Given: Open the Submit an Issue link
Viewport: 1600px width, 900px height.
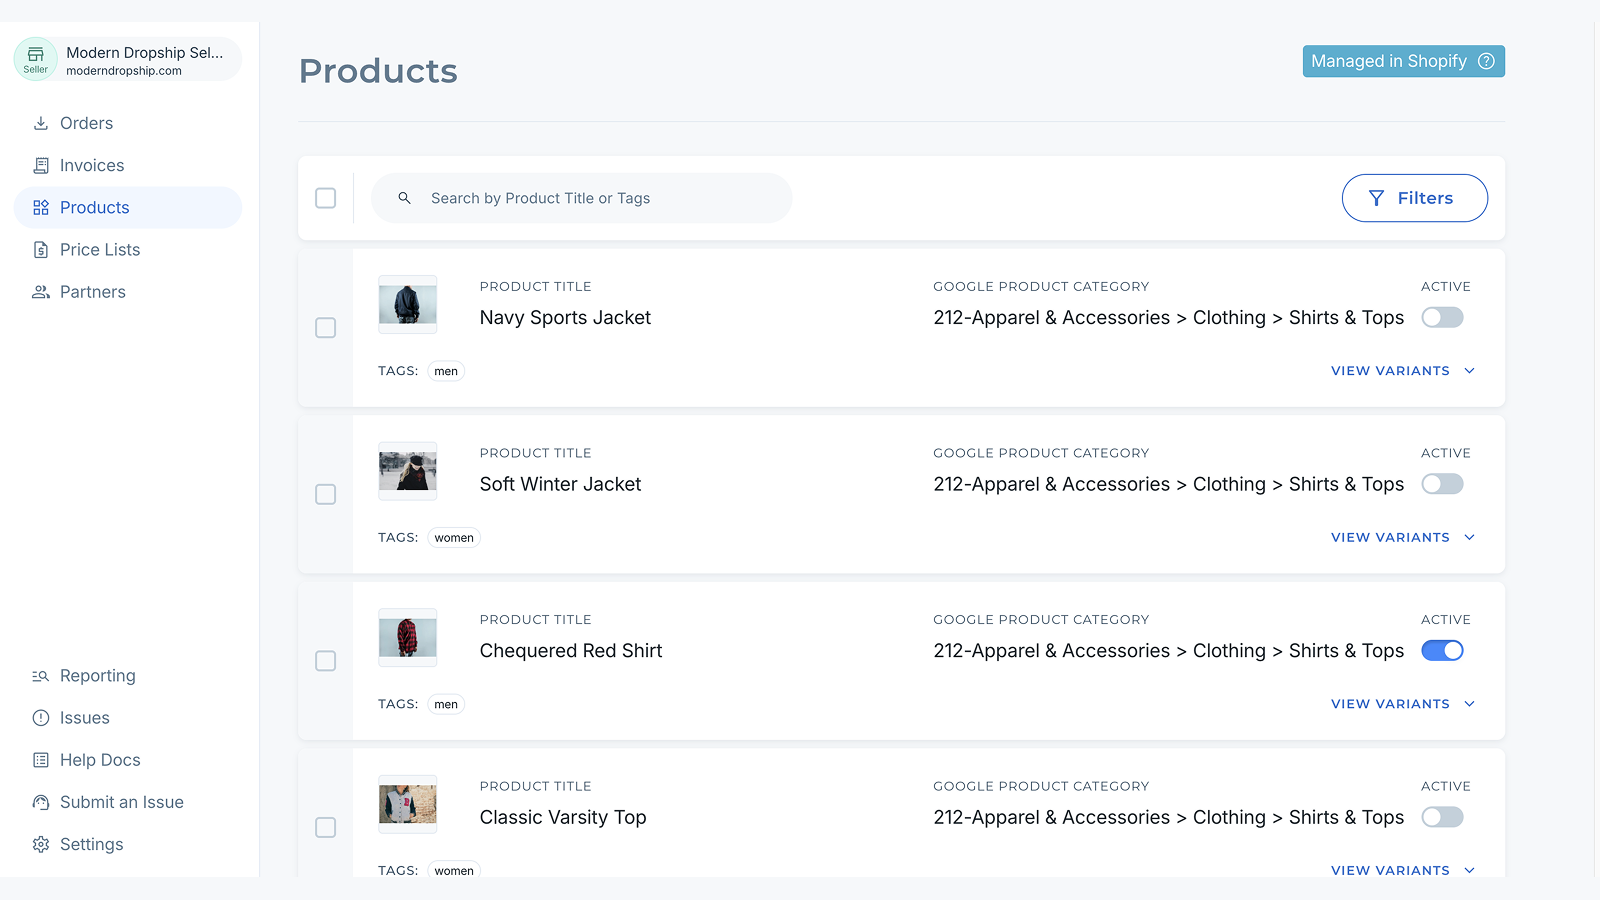Looking at the screenshot, I should (x=121, y=802).
